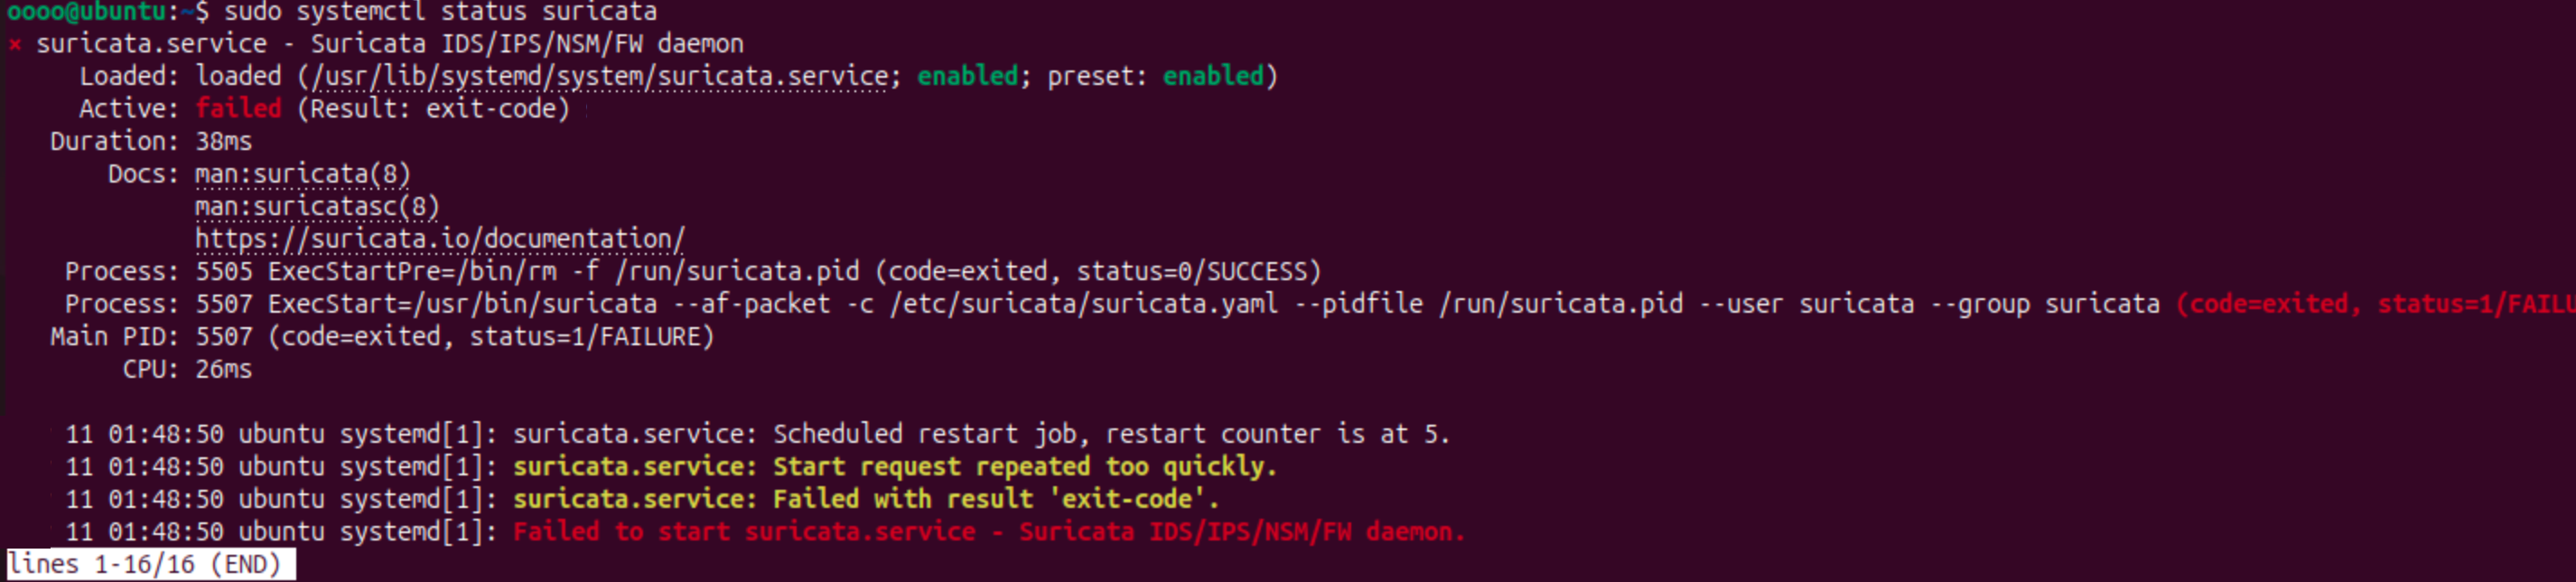
Task: Click the oooo@ubuntu shell prompt
Action: point(86,12)
